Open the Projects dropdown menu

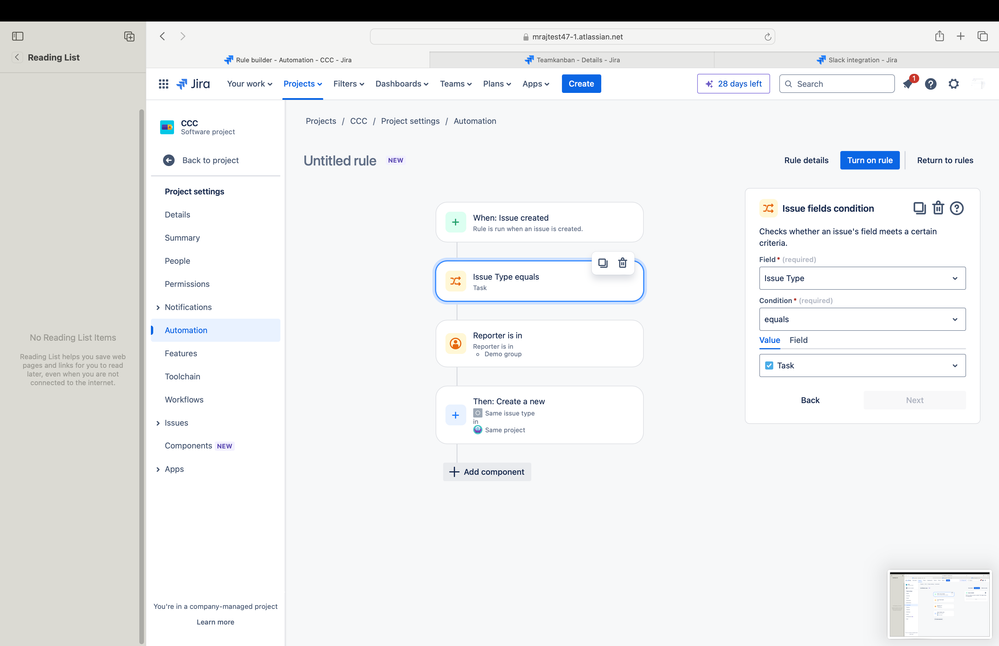tap(303, 83)
